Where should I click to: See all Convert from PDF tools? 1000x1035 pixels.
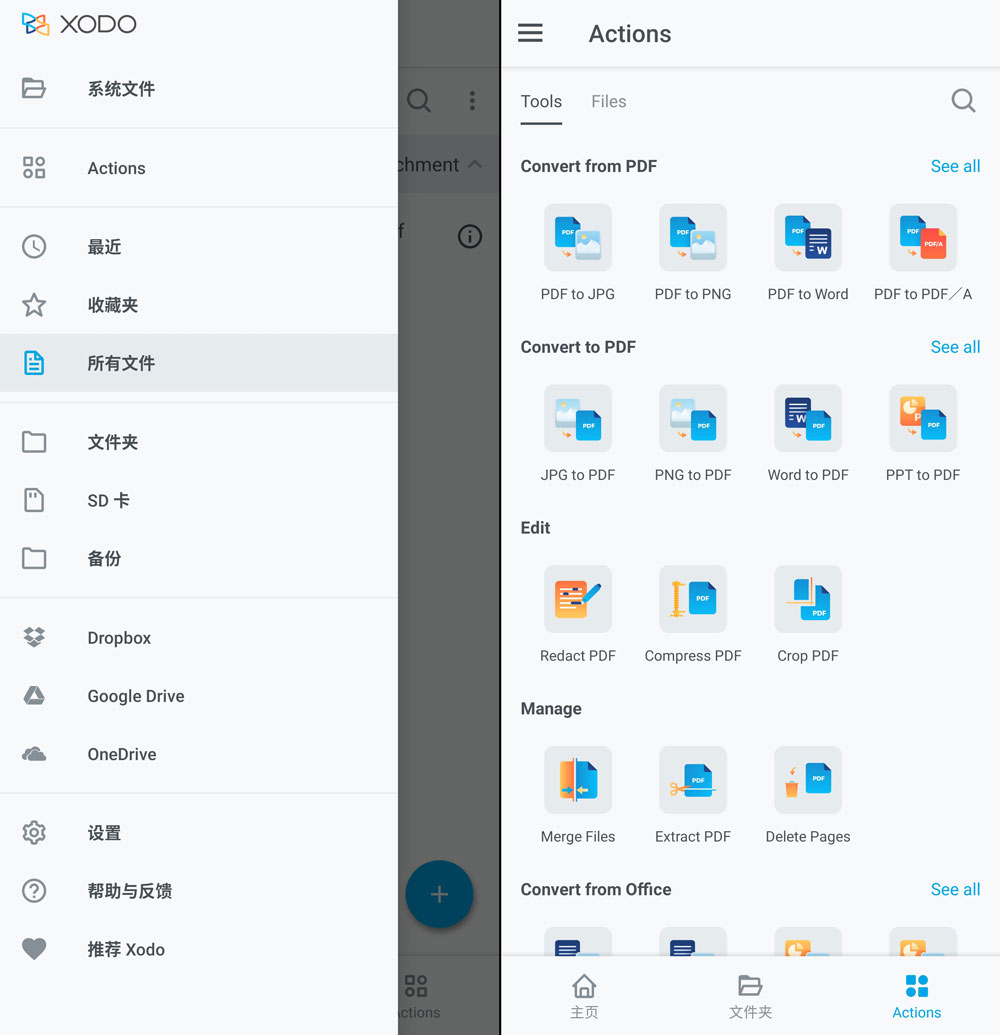955,166
